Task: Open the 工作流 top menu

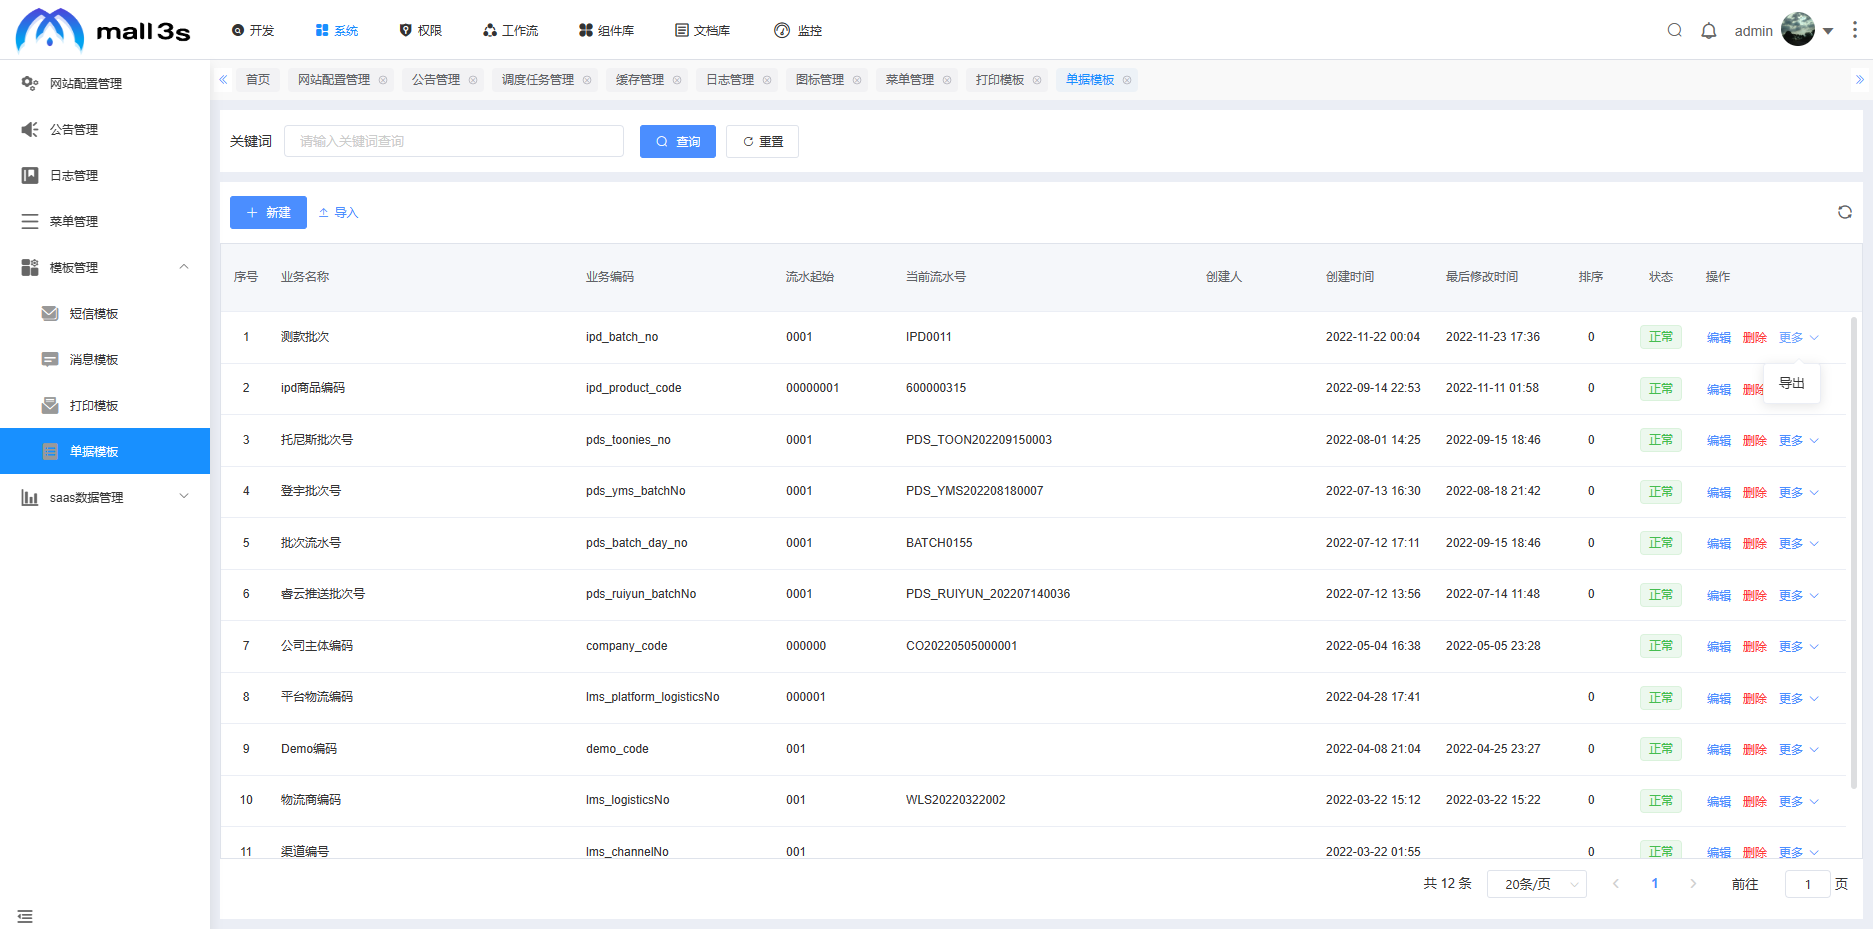Action: [510, 31]
